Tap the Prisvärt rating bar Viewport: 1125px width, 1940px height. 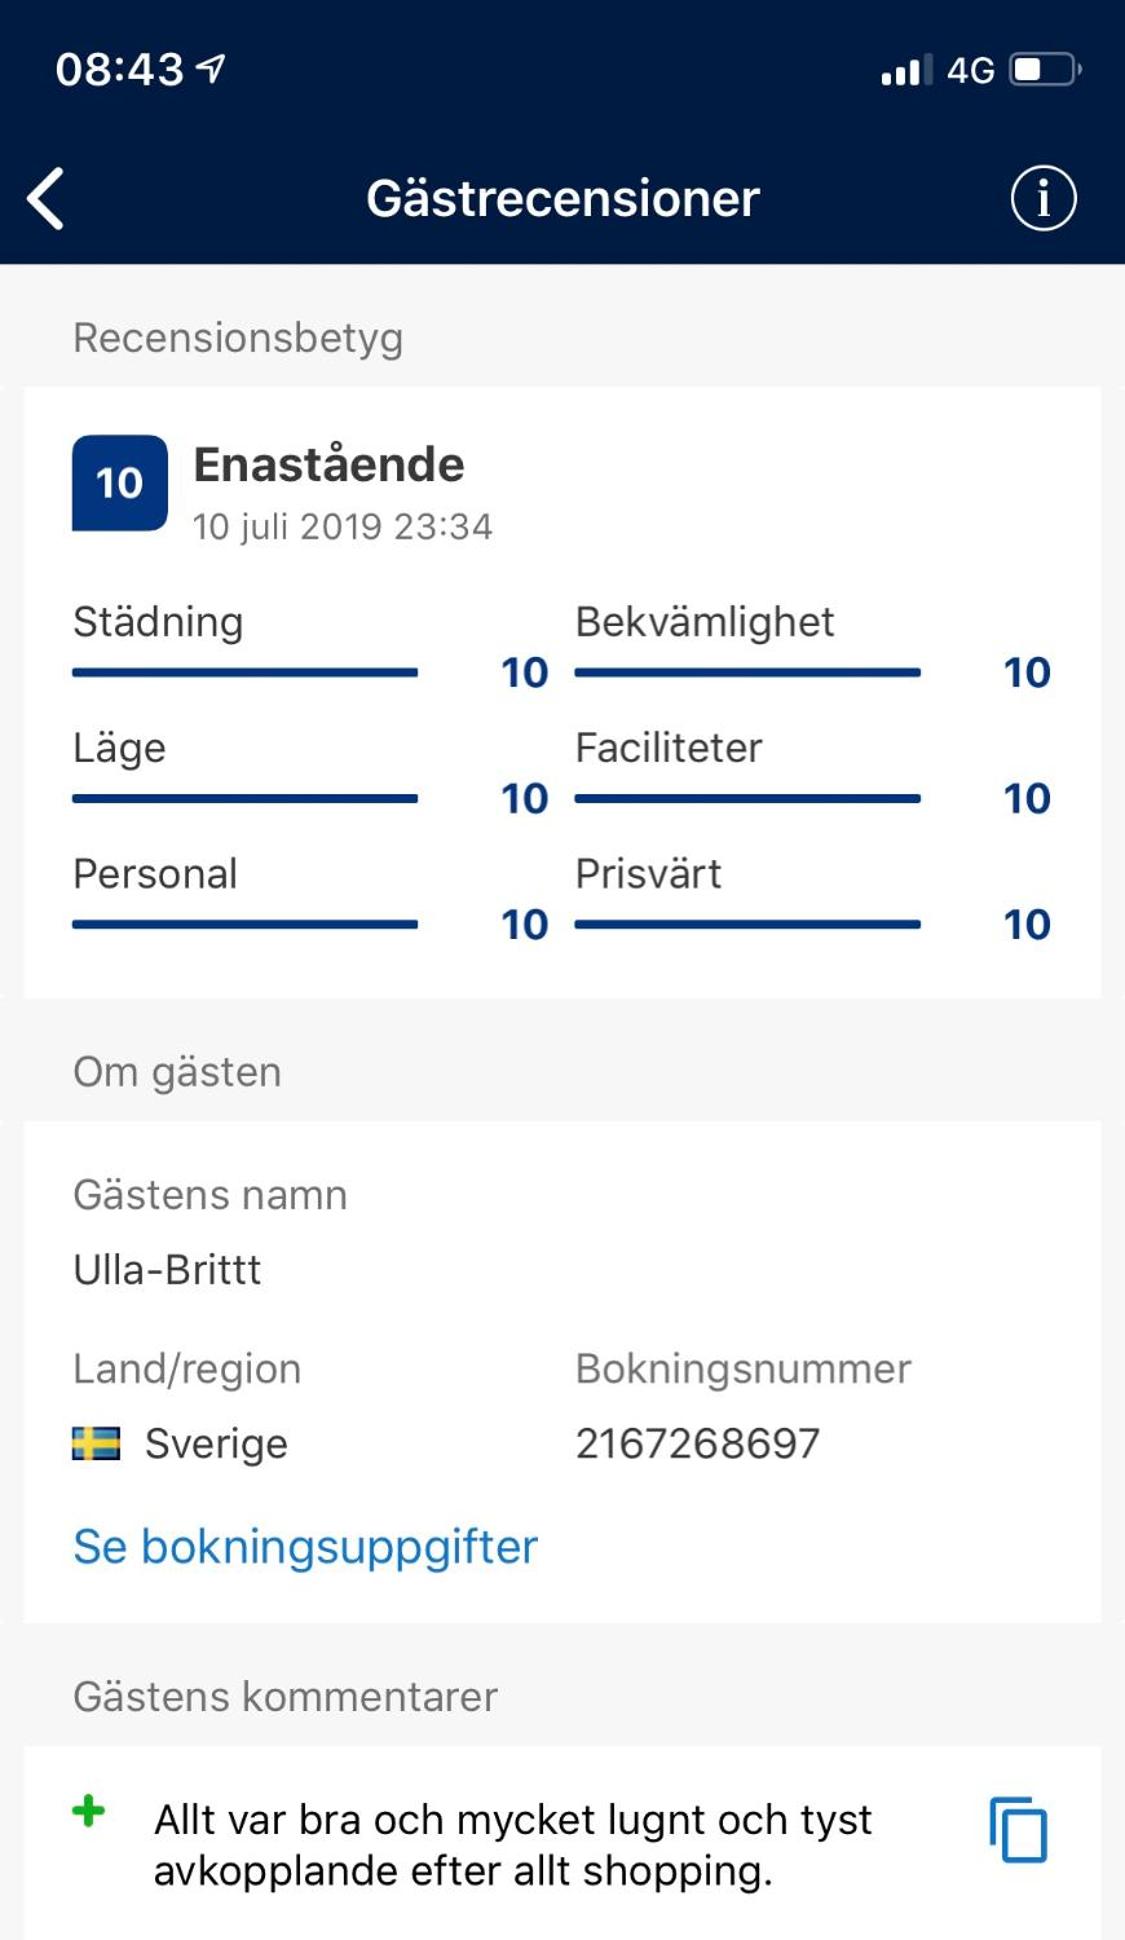(748, 925)
